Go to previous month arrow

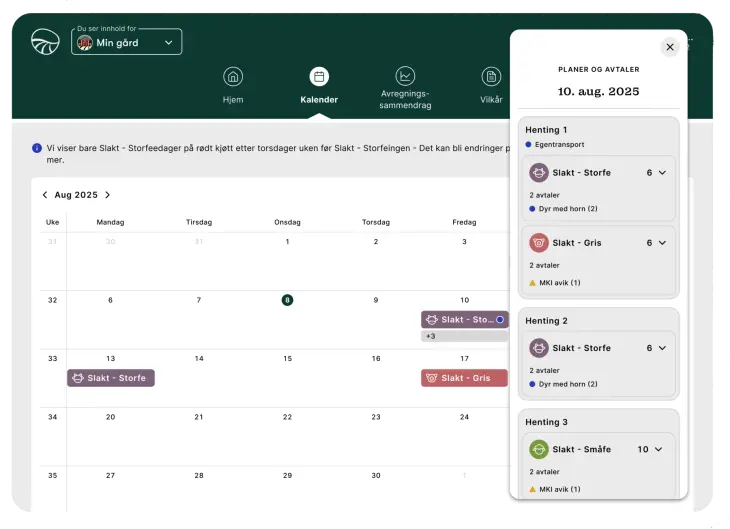coord(45,195)
